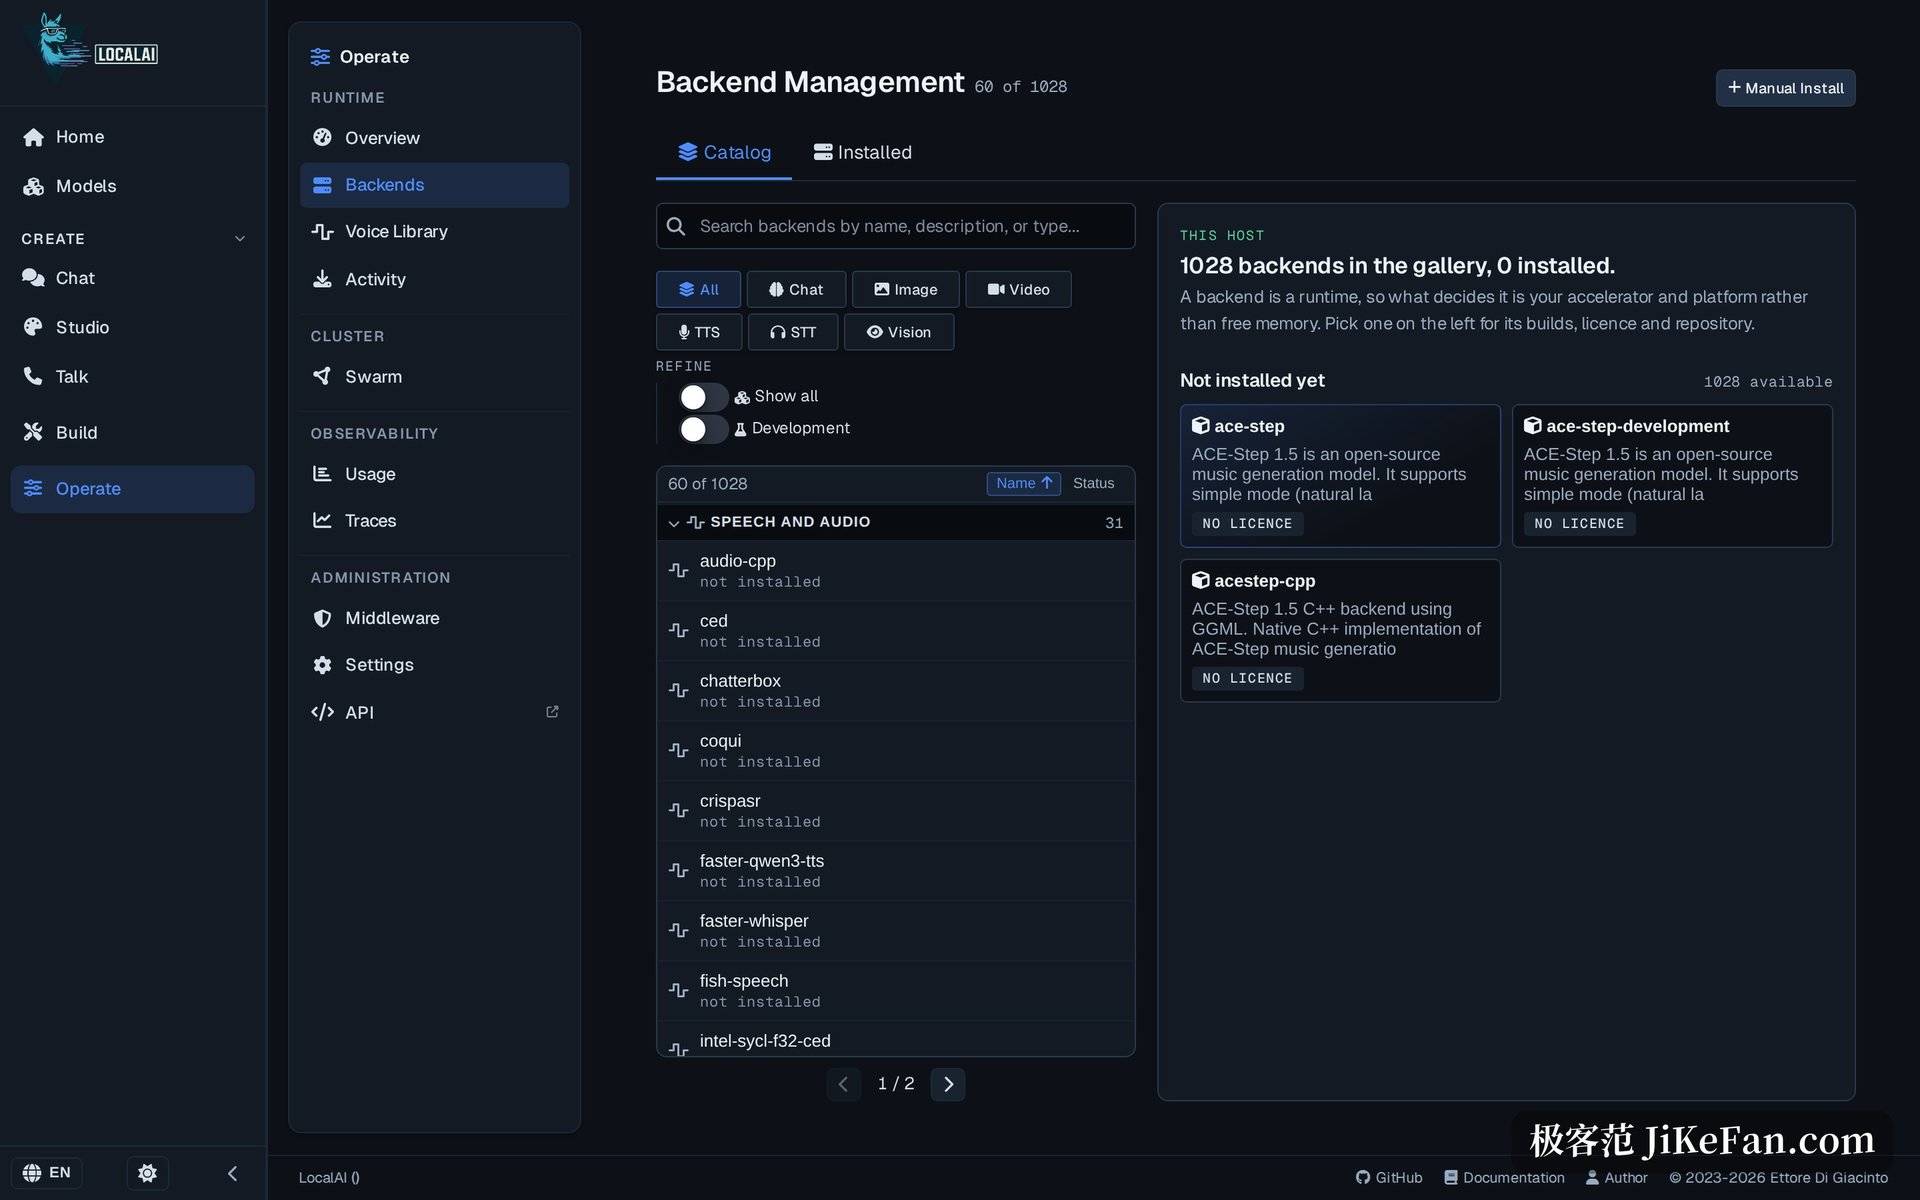The height and width of the screenshot is (1200, 1920).
Task: Click the Manual Install button
Action: pos(1785,88)
